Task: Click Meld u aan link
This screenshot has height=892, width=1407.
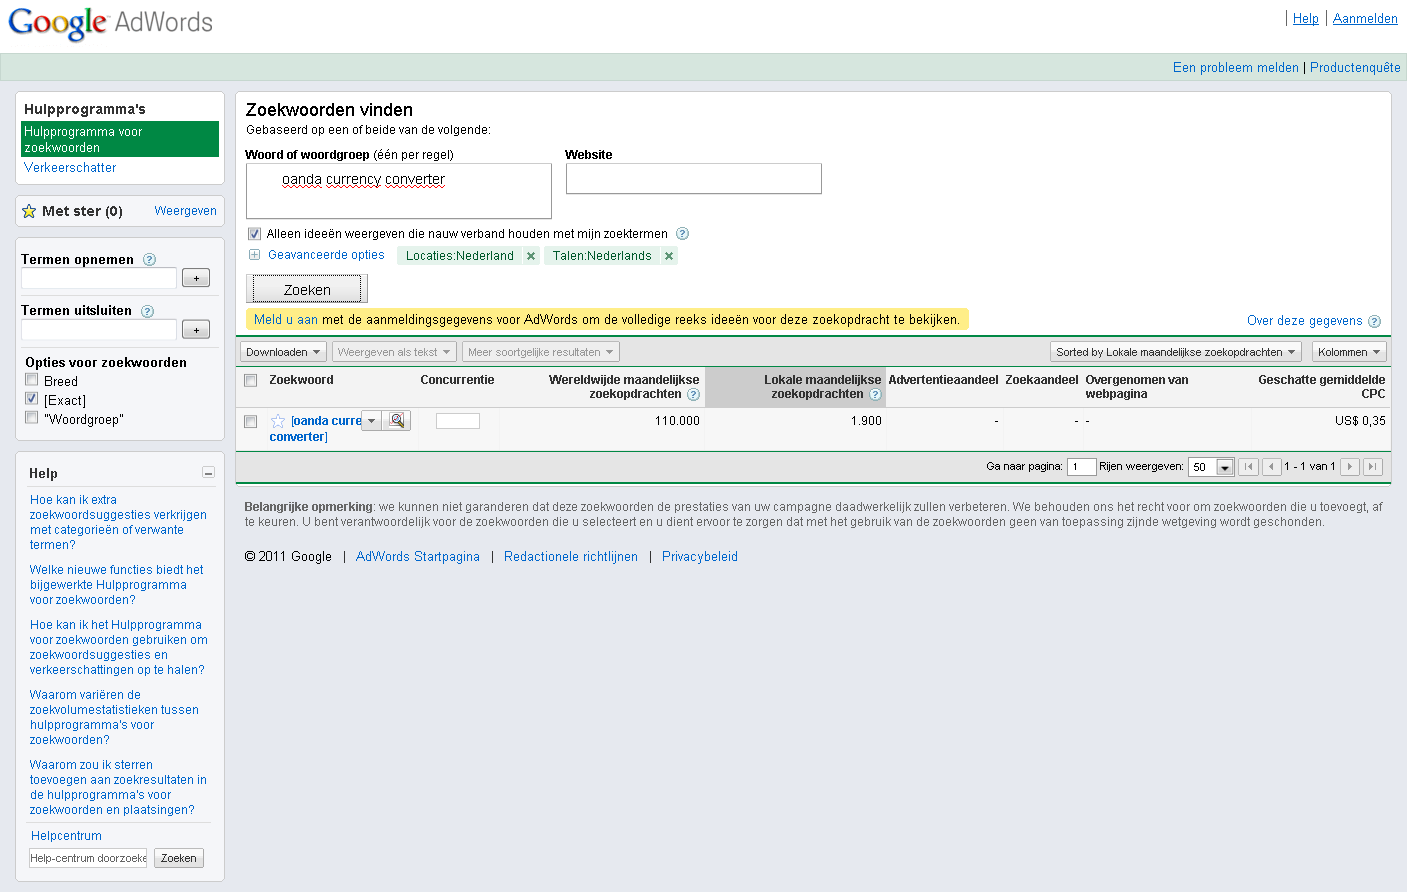Action: (286, 320)
